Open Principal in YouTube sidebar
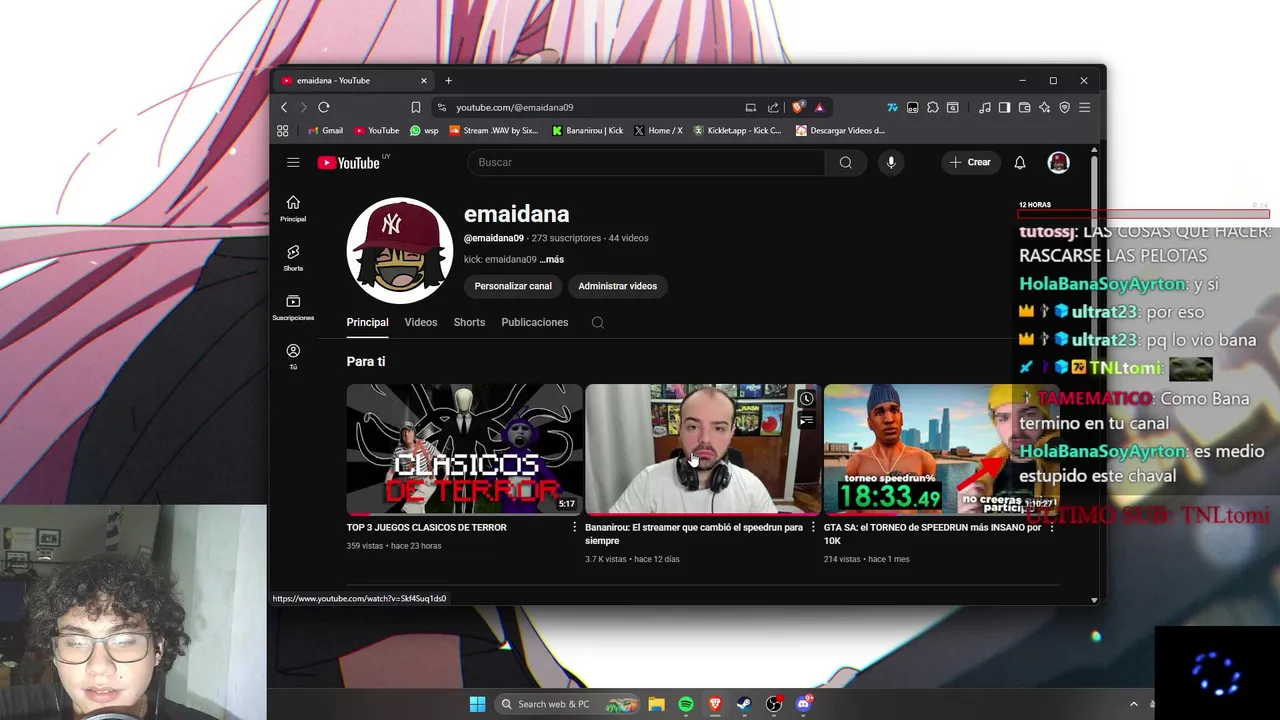The width and height of the screenshot is (1280, 720). coord(293,209)
